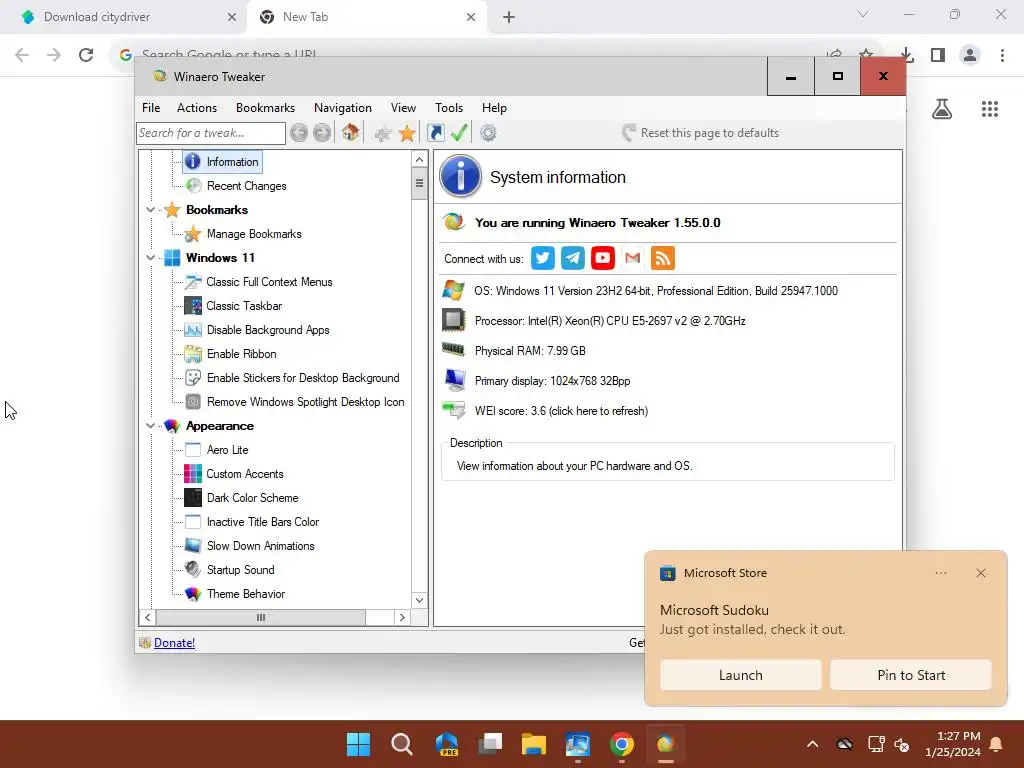The height and width of the screenshot is (768, 1024).
Task: Open the Actions menu
Action: tap(197, 108)
